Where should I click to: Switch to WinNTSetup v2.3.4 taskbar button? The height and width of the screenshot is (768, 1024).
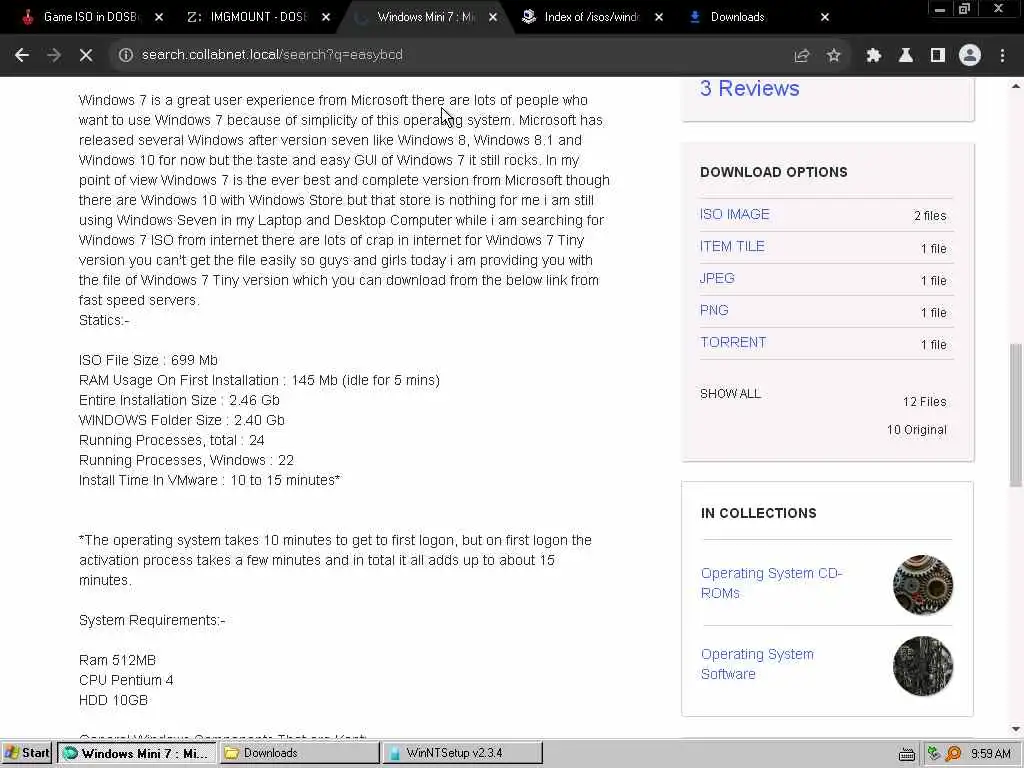462,753
